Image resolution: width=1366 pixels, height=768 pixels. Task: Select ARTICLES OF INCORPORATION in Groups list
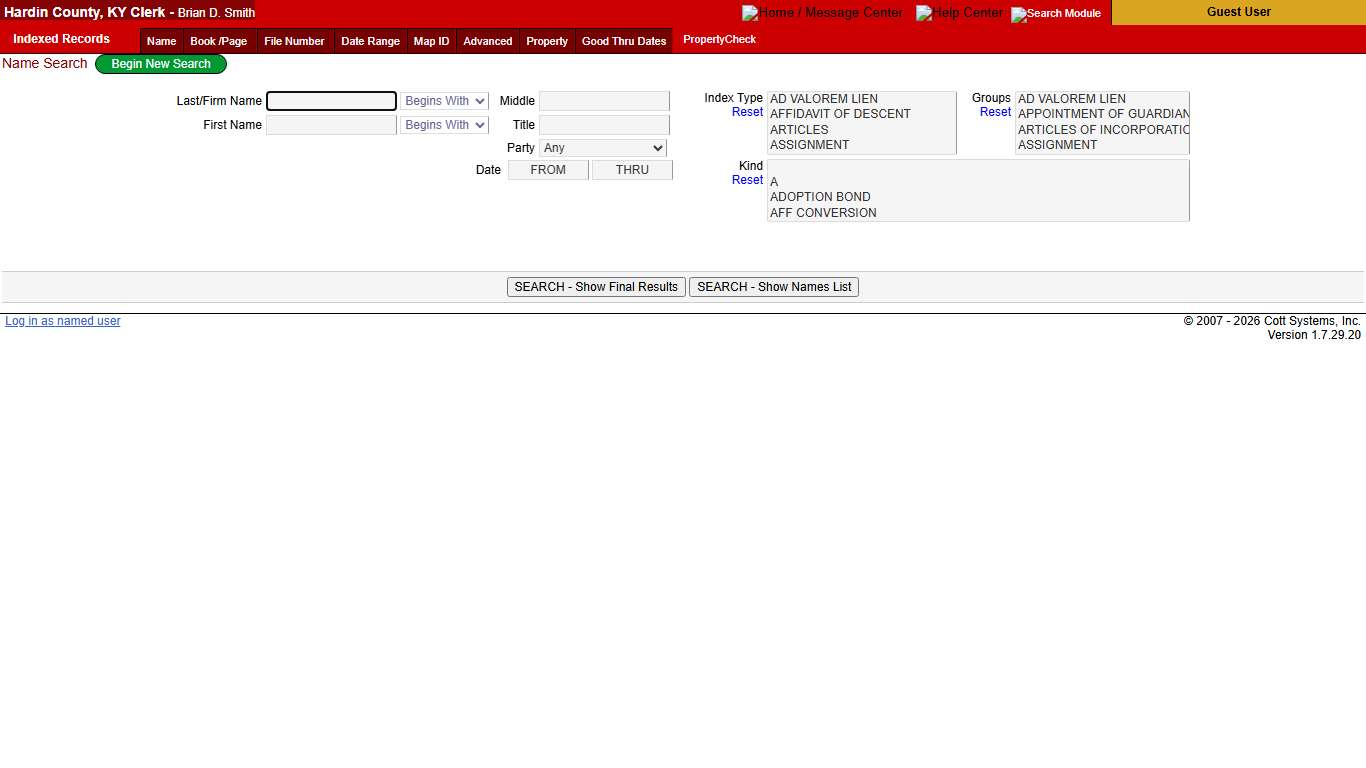tap(1100, 129)
